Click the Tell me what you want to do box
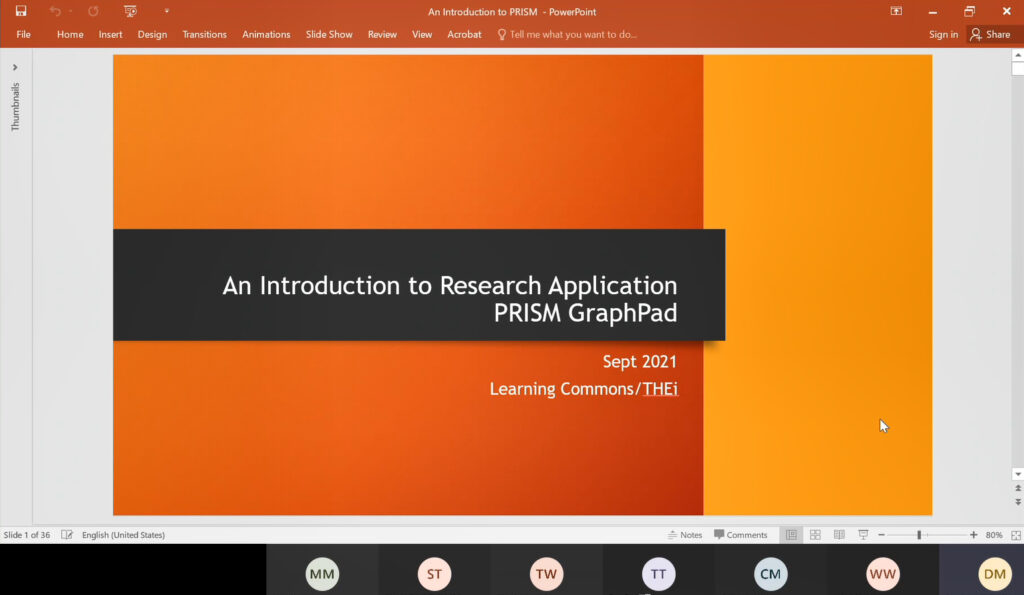 tap(567, 35)
